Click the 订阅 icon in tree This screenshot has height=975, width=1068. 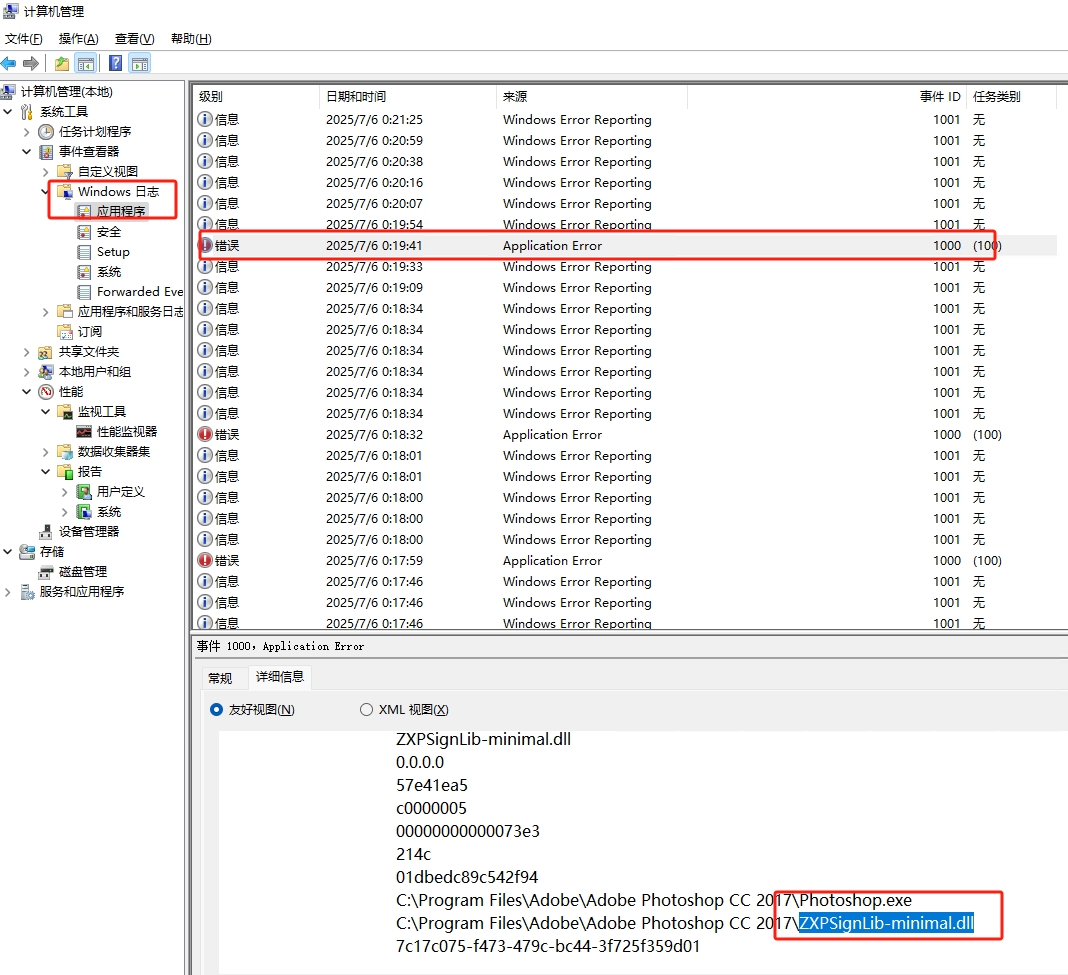point(65,331)
